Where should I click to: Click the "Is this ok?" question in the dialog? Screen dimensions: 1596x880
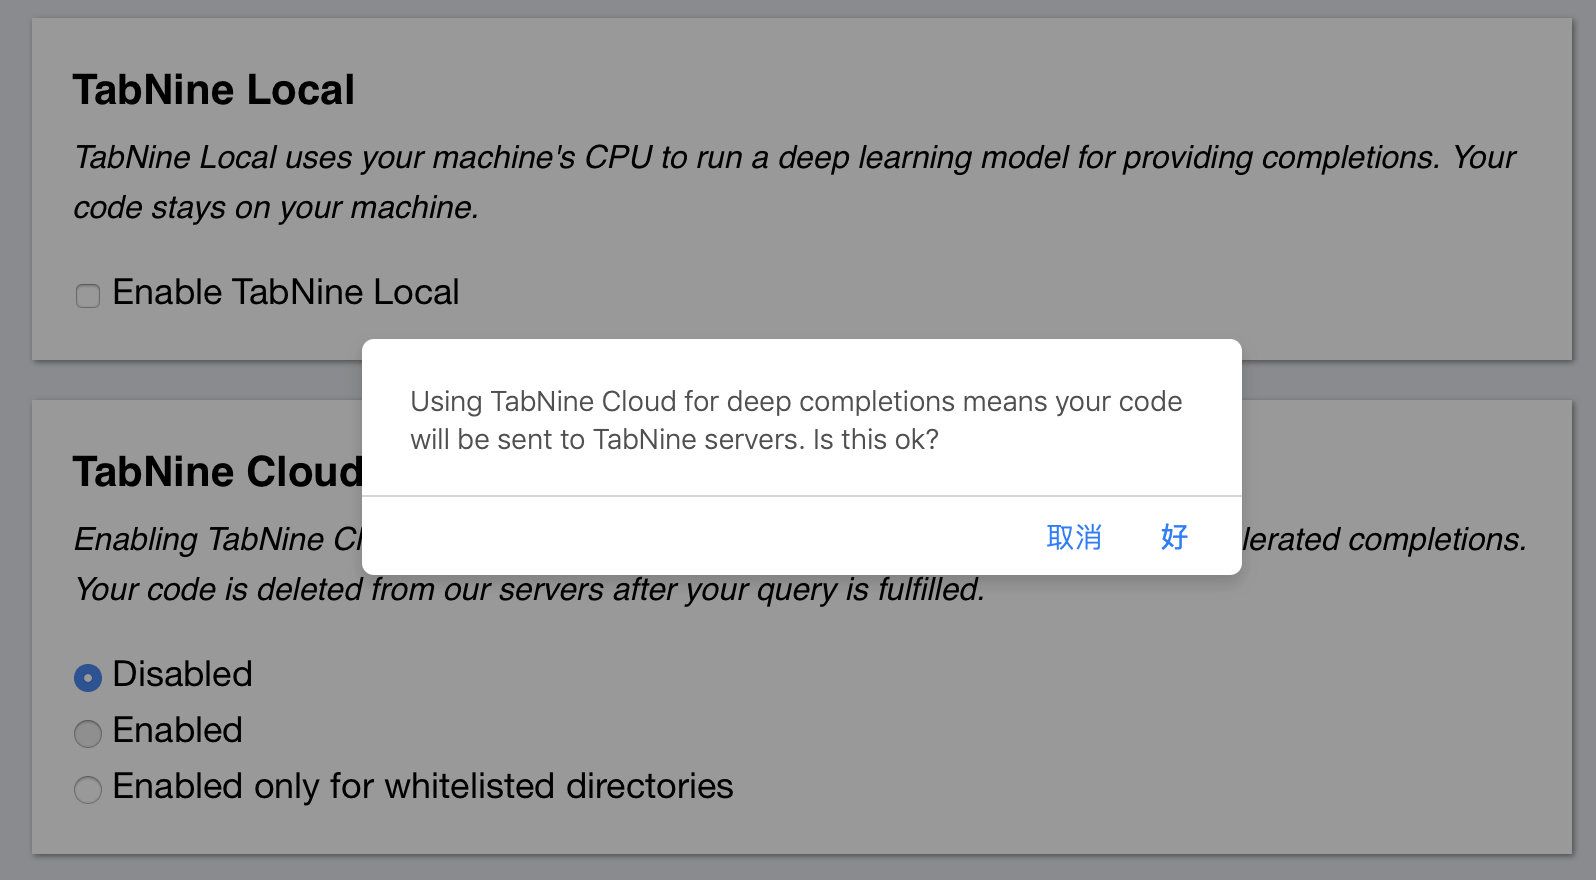coord(876,439)
